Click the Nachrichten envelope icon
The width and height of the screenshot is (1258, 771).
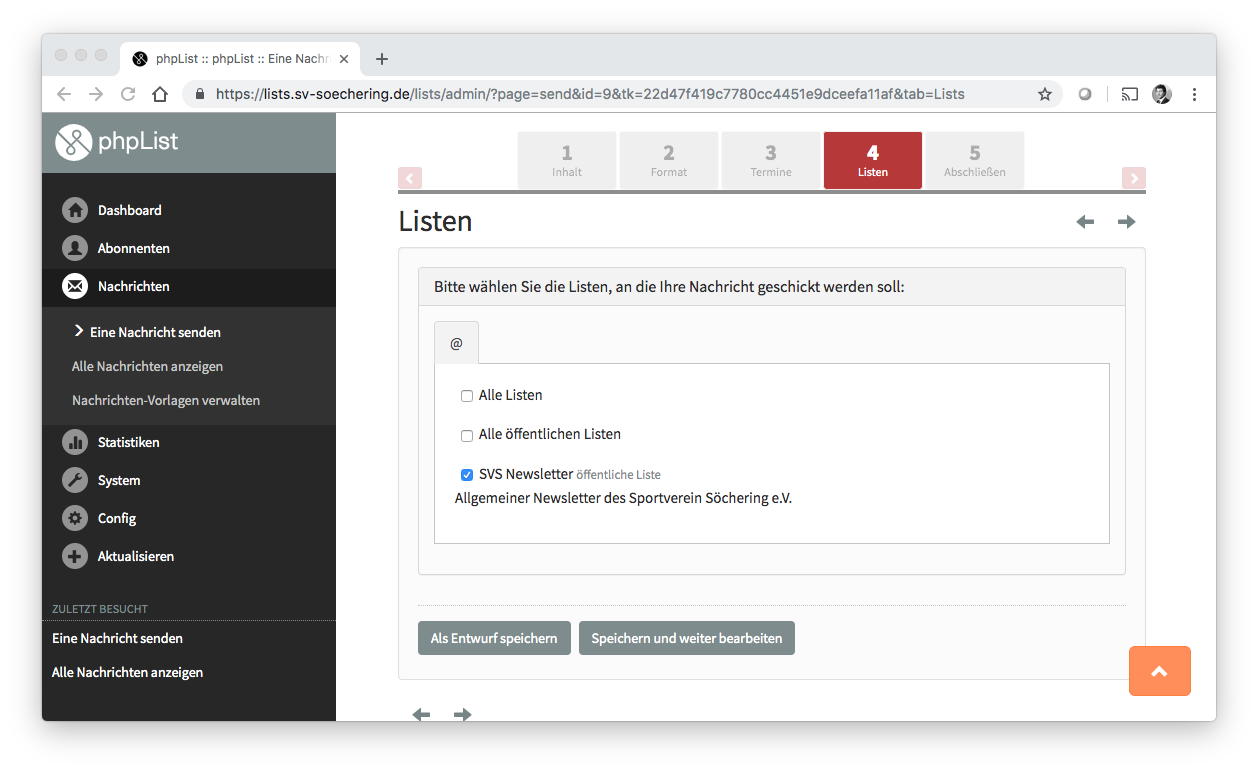click(x=75, y=286)
